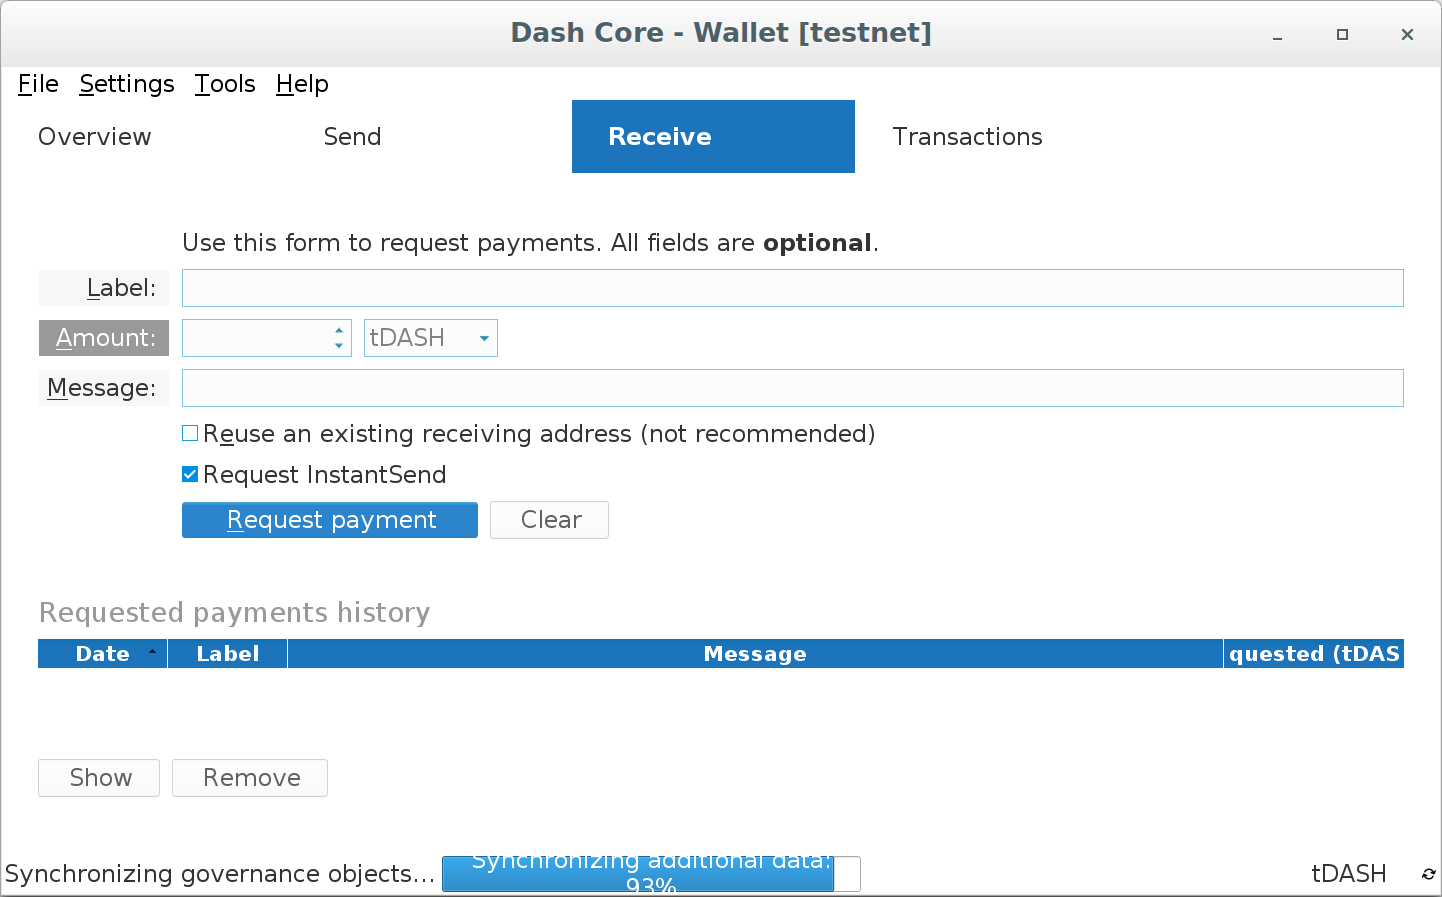Open the Tools menu
1442x897 pixels.
tap(225, 84)
